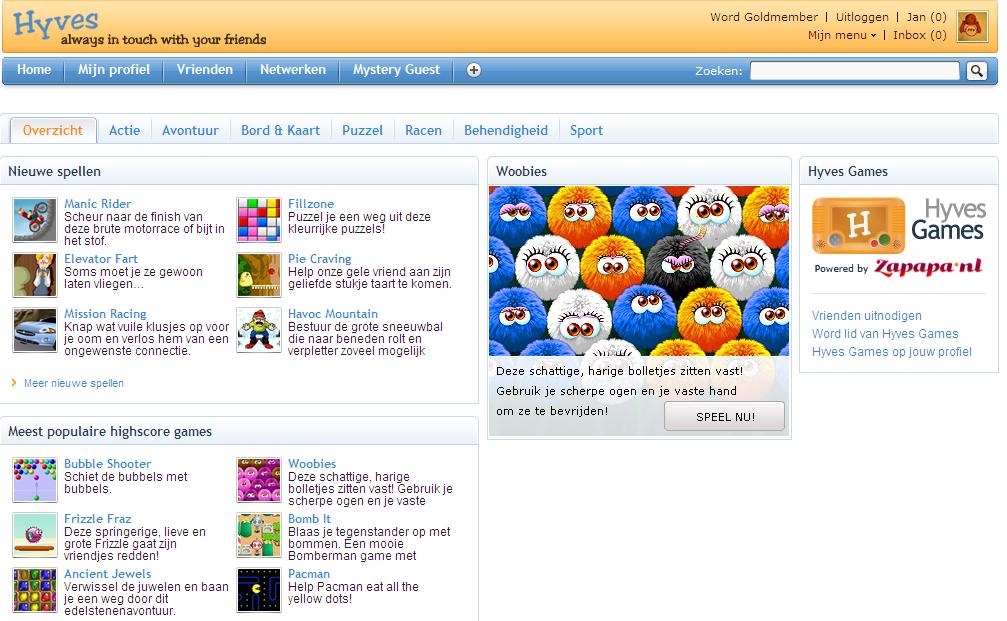Click Word lid van Hyves Games
The width and height of the screenshot is (1007, 621).
coord(885,334)
